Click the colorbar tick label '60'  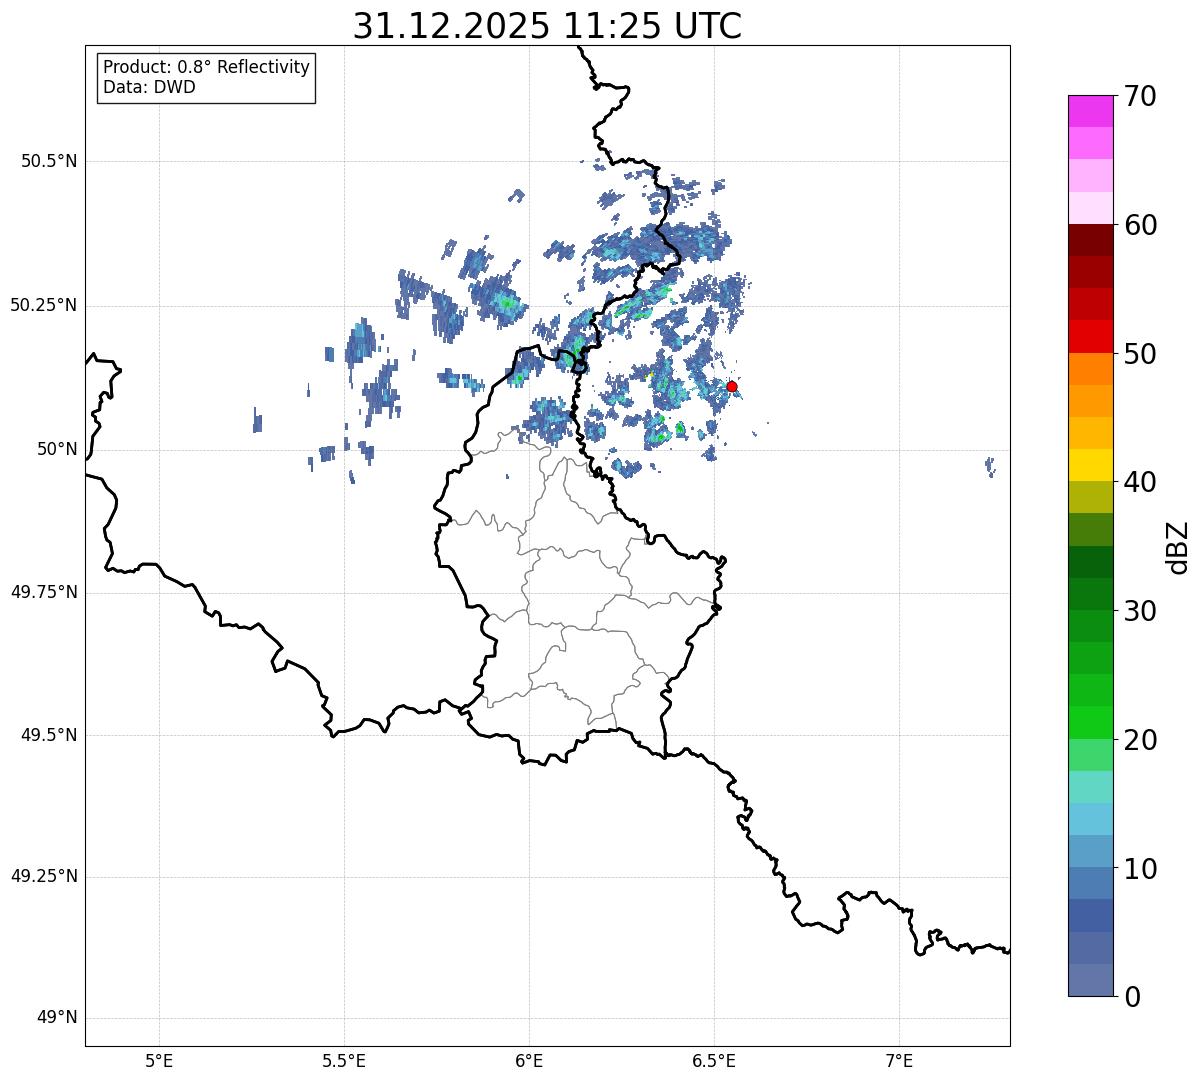1141,225
